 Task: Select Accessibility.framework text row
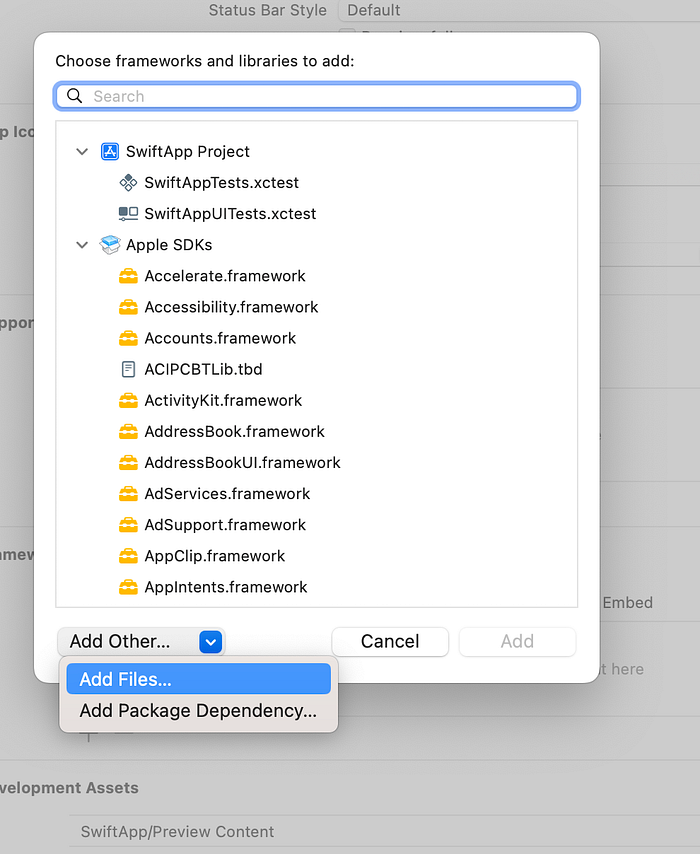232,307
